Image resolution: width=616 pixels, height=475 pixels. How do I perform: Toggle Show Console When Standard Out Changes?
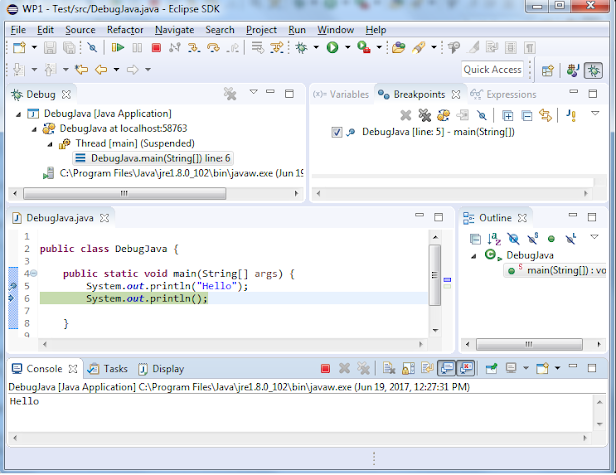pyautogui.click(x=447, y=369)
